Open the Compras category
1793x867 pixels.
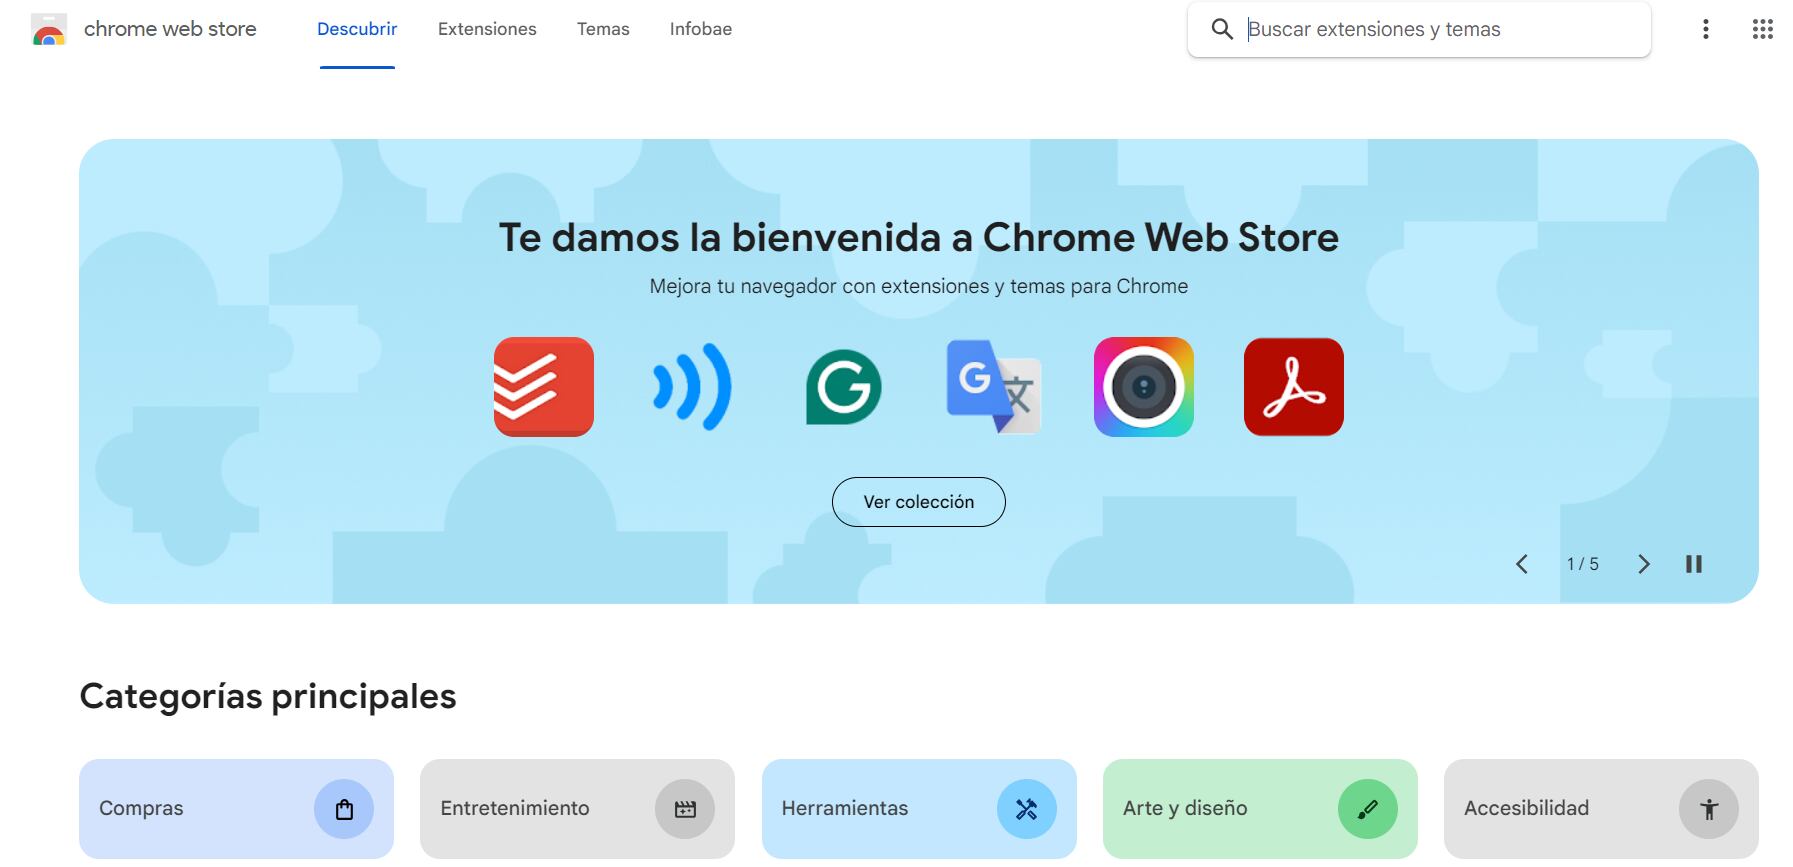click(x=236, y=808)
